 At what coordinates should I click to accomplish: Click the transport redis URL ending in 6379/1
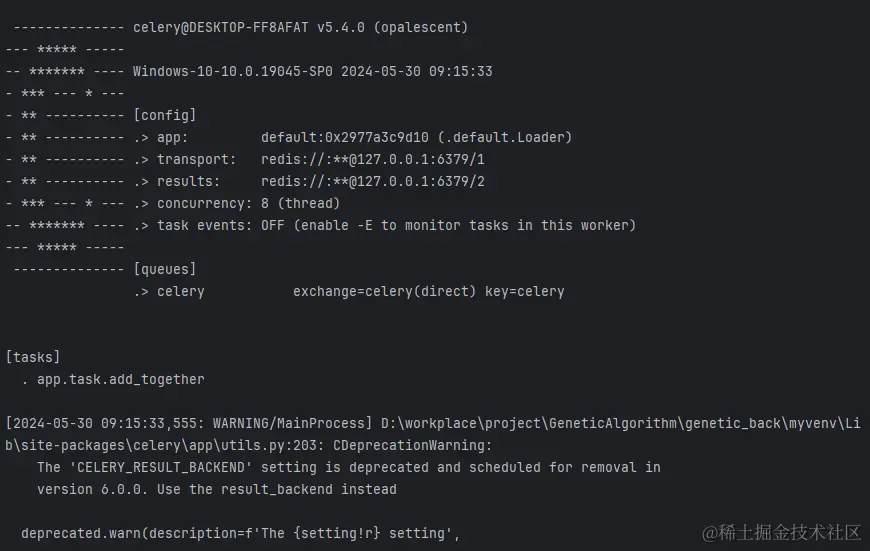click(x=373, y=159)
